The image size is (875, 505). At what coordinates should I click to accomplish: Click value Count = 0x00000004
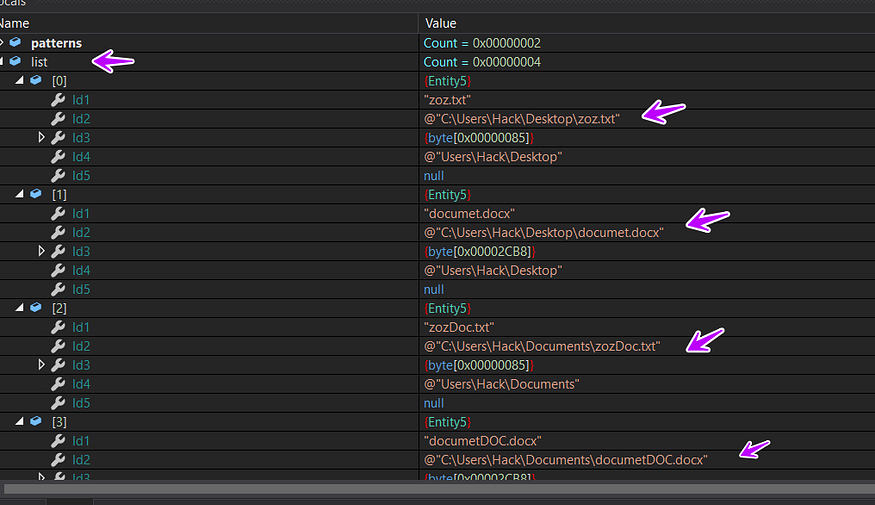point(482,62)
